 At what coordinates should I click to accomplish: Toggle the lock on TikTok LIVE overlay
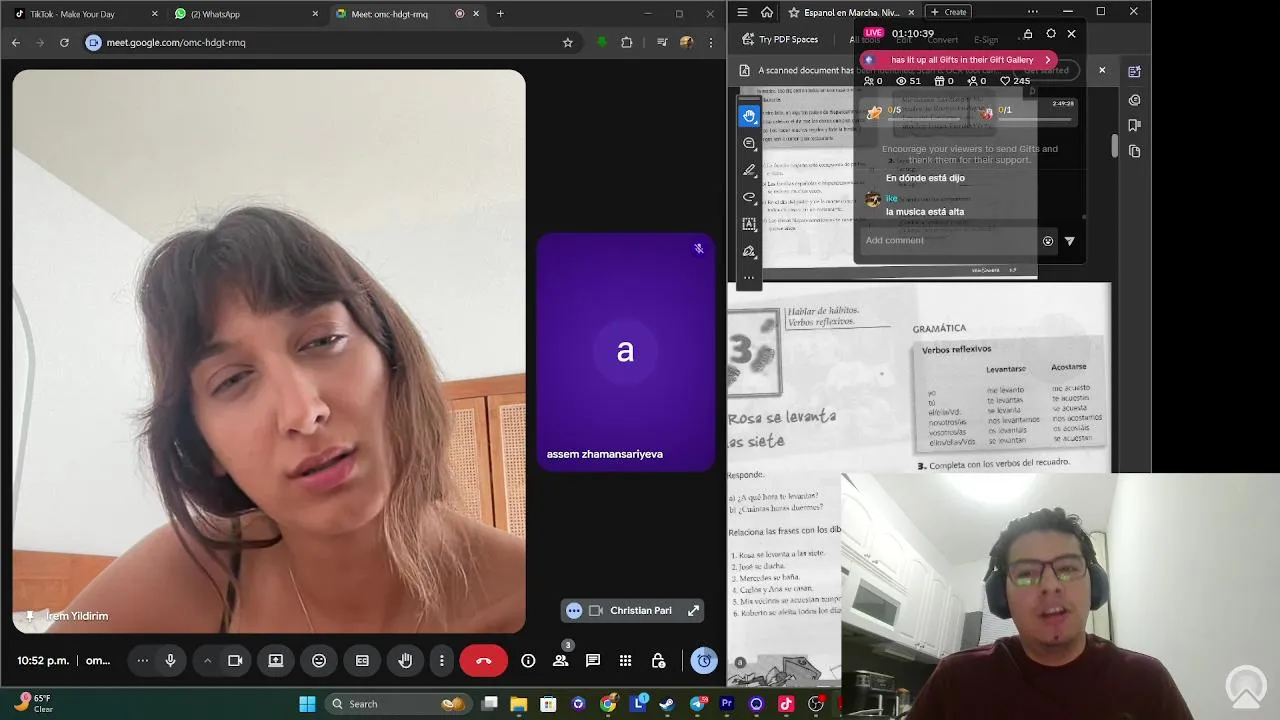1027,34
